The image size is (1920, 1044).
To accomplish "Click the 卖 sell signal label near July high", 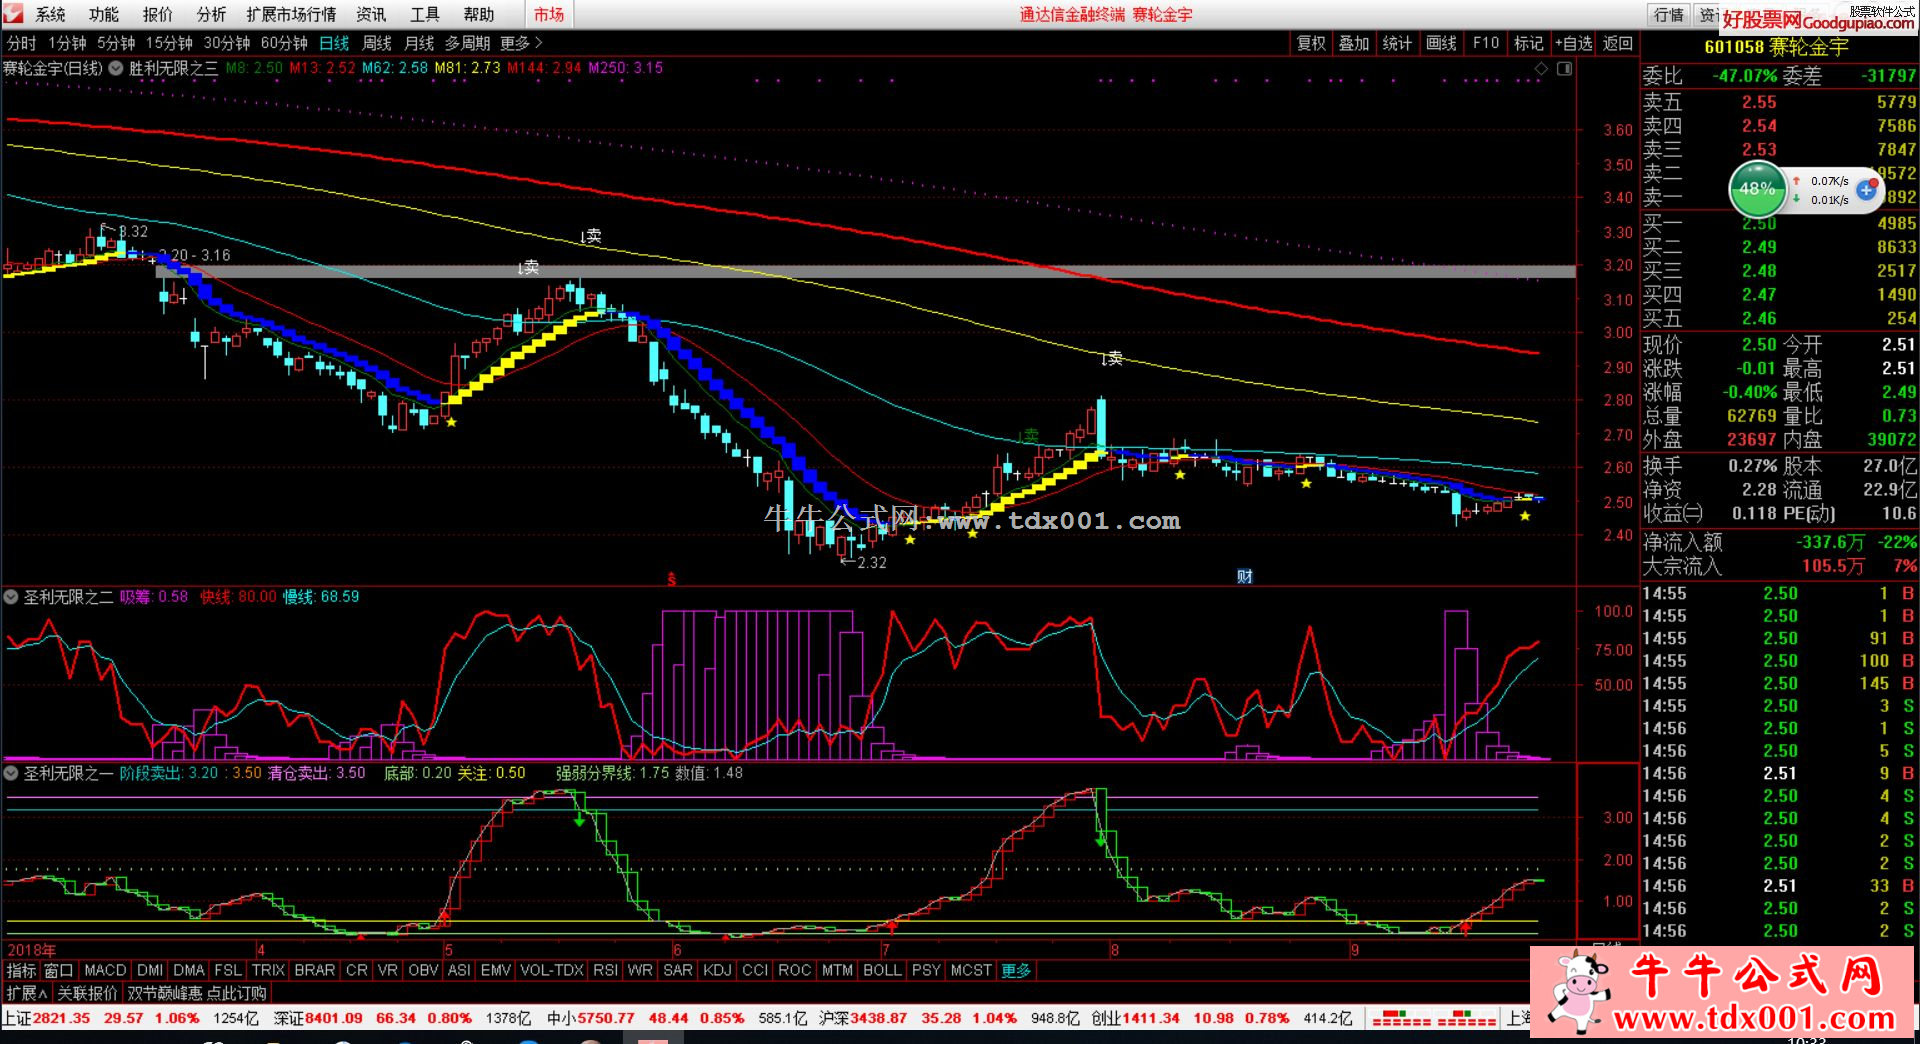I will [1112, 358].
